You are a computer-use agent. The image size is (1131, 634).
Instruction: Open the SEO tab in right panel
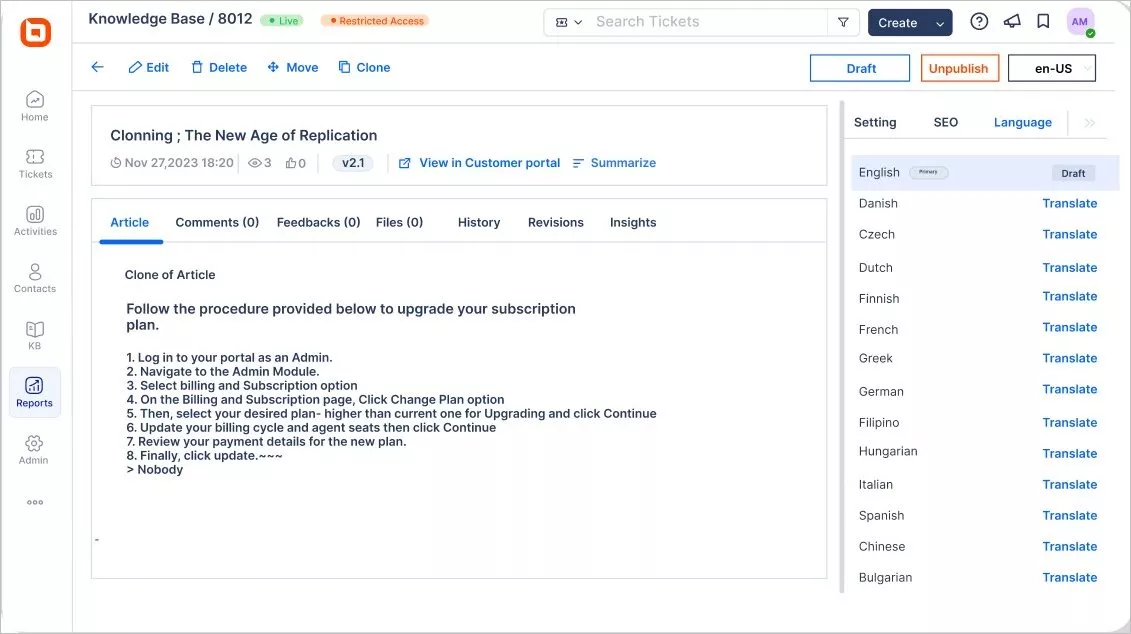(945, 121)
